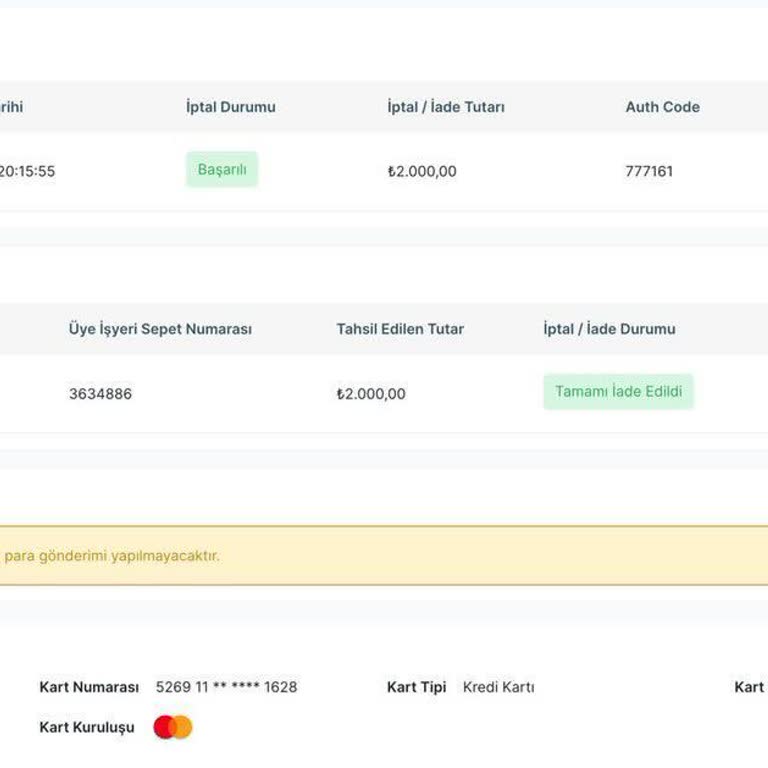Click the auth code value 777161
768x768 pixels.
(x=649, y=171)
